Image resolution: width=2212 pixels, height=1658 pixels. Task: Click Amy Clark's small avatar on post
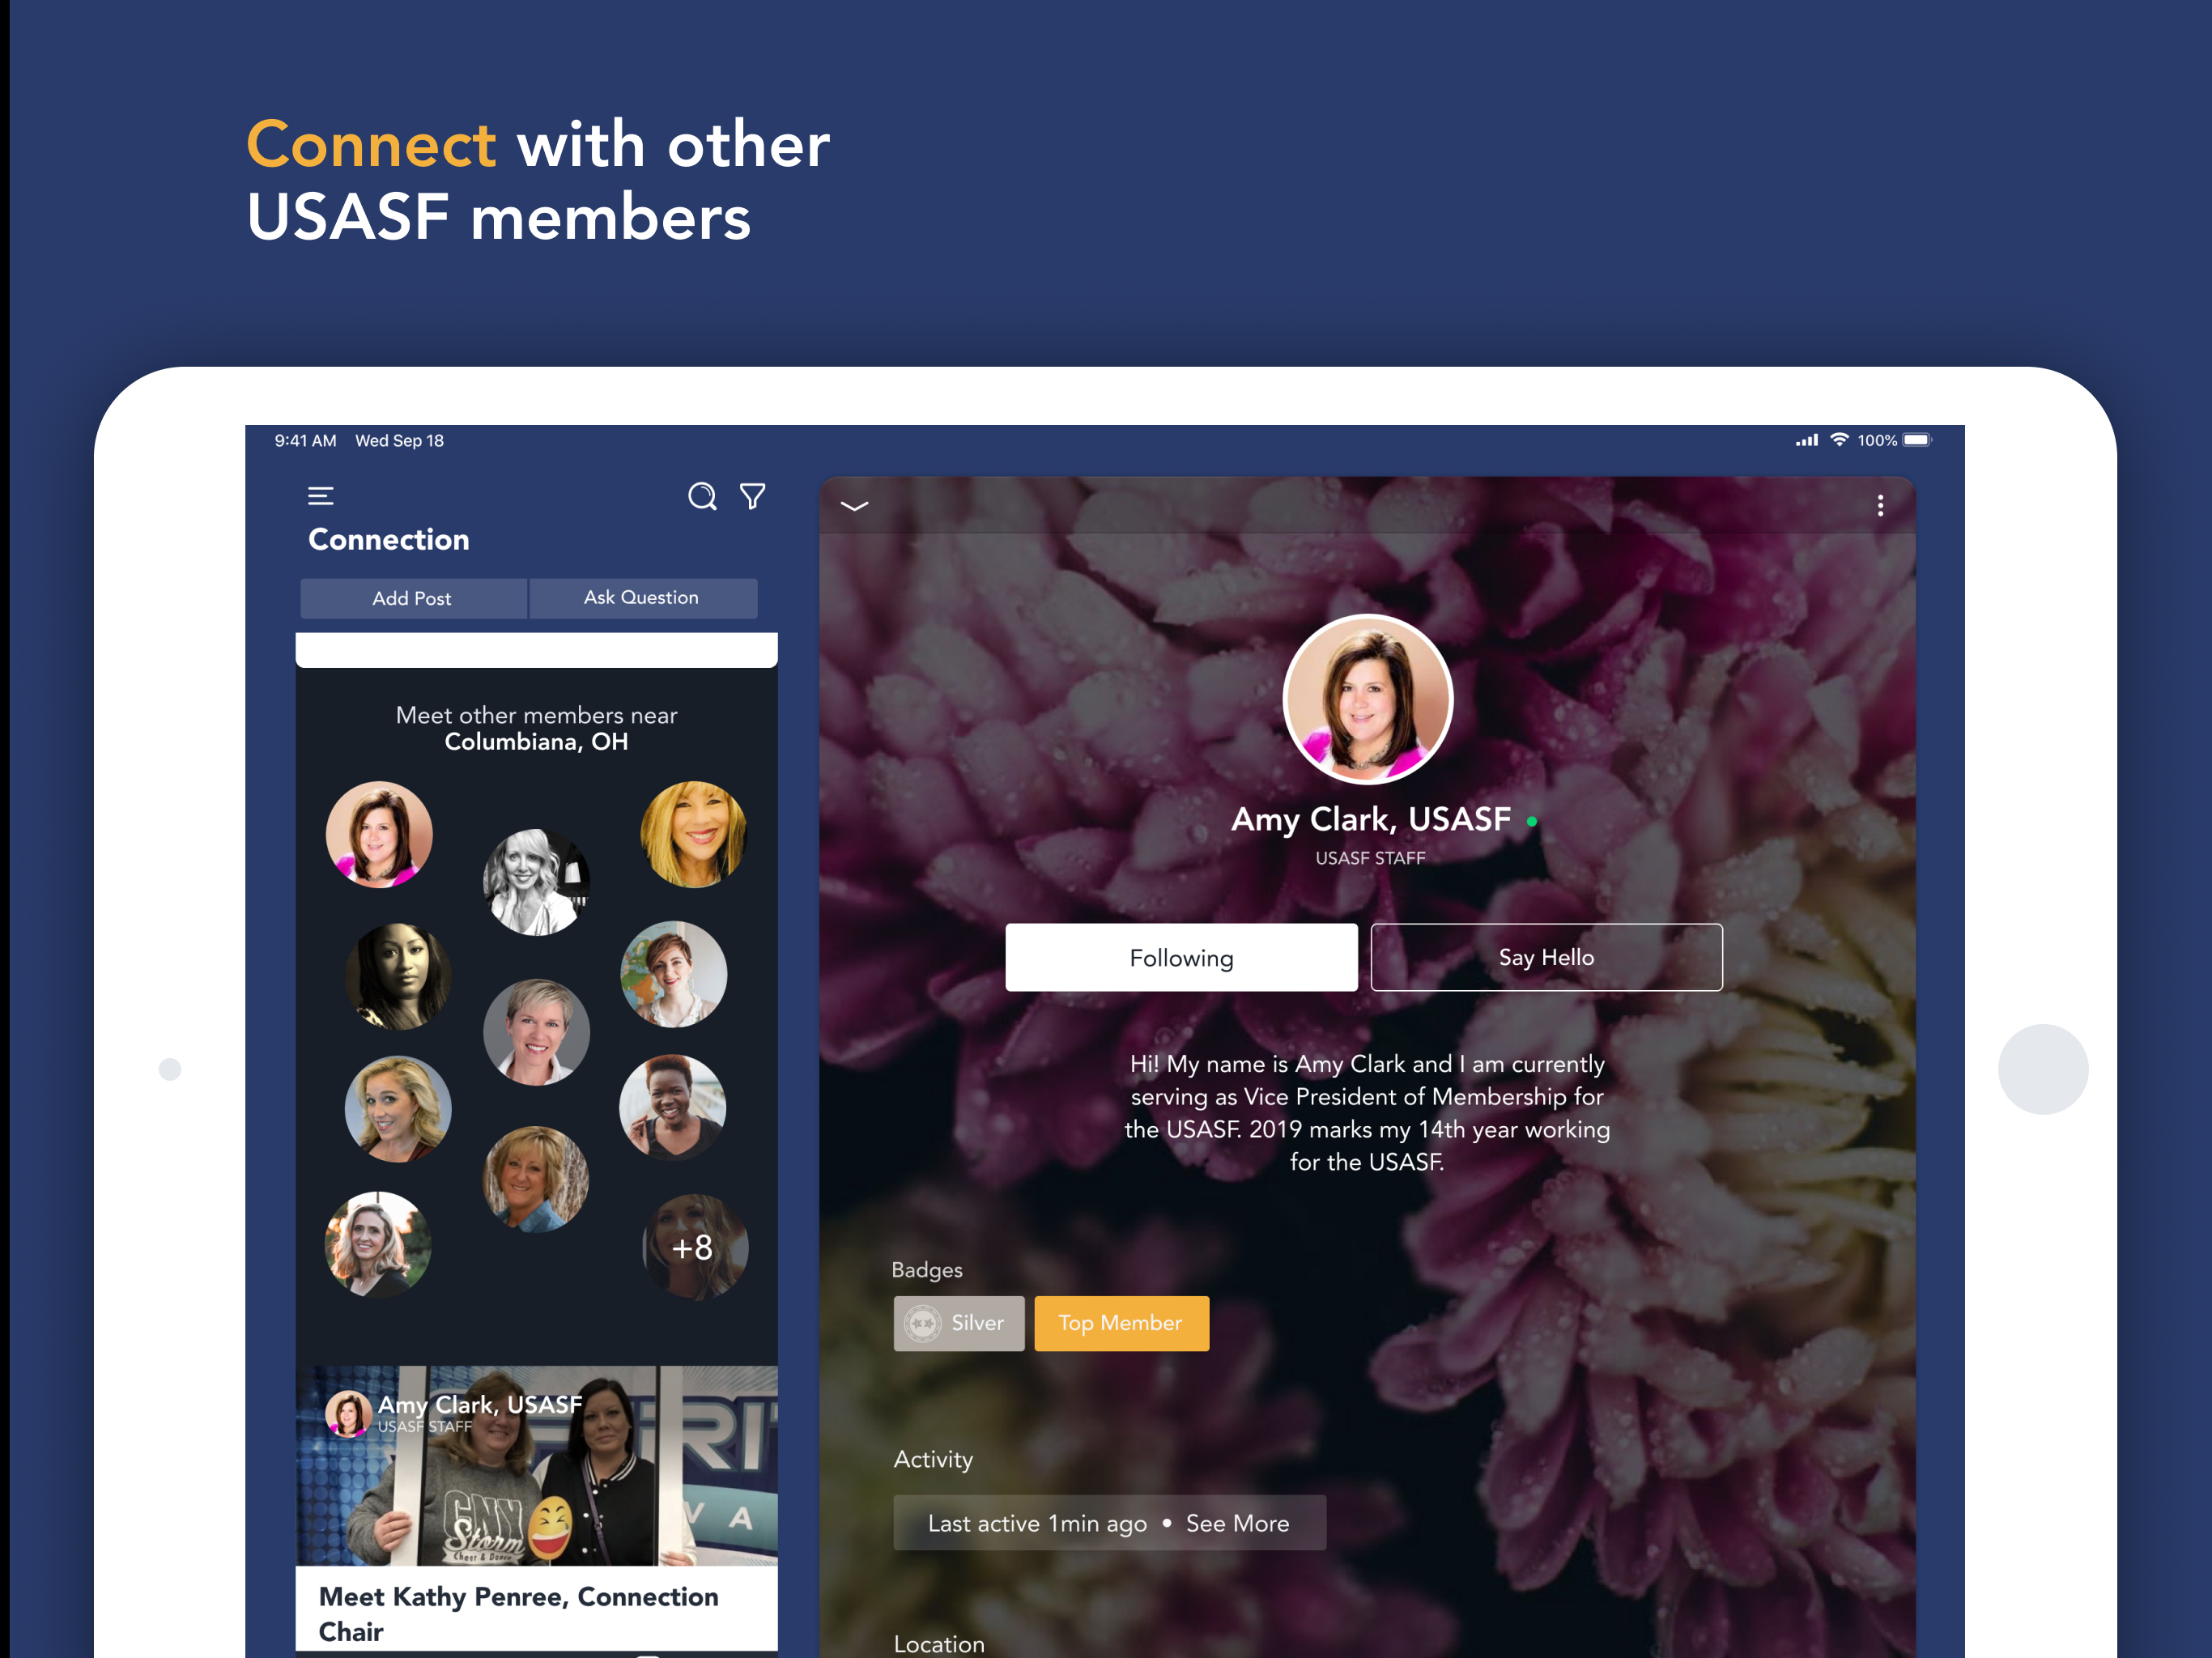pyautogui.click(x=349, y=1414)
